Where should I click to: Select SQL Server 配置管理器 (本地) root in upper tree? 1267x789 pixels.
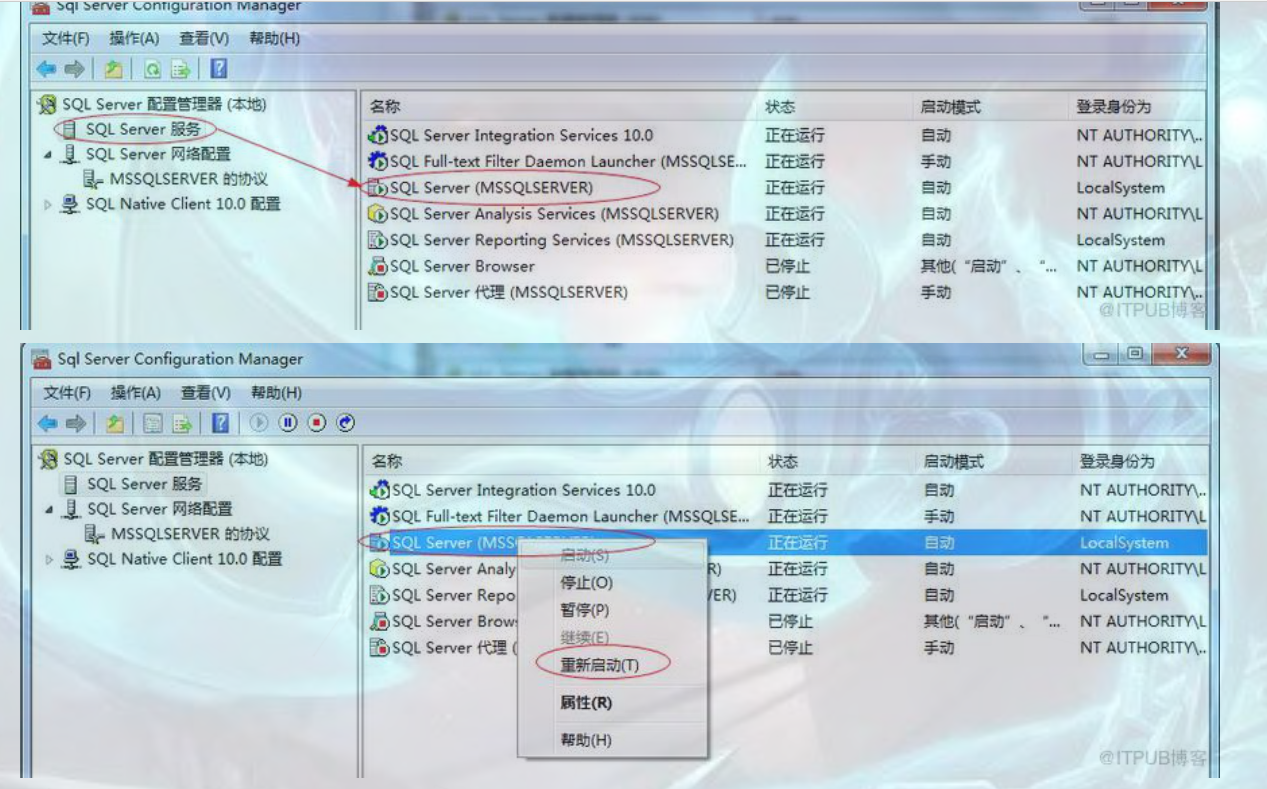[164, 104]
